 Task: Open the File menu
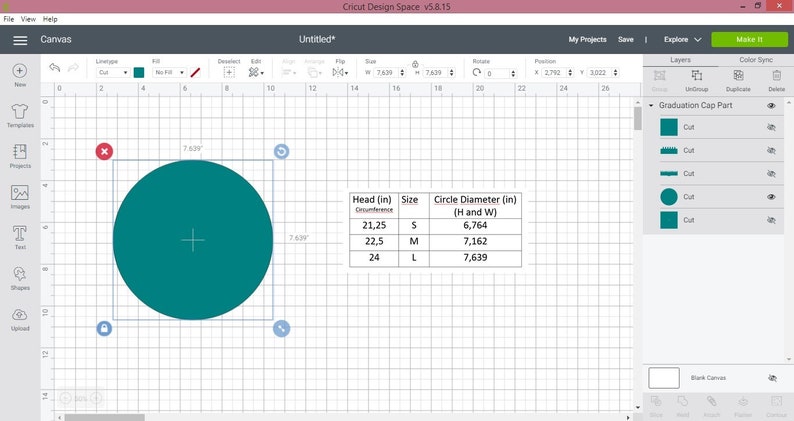click(9, 19)
